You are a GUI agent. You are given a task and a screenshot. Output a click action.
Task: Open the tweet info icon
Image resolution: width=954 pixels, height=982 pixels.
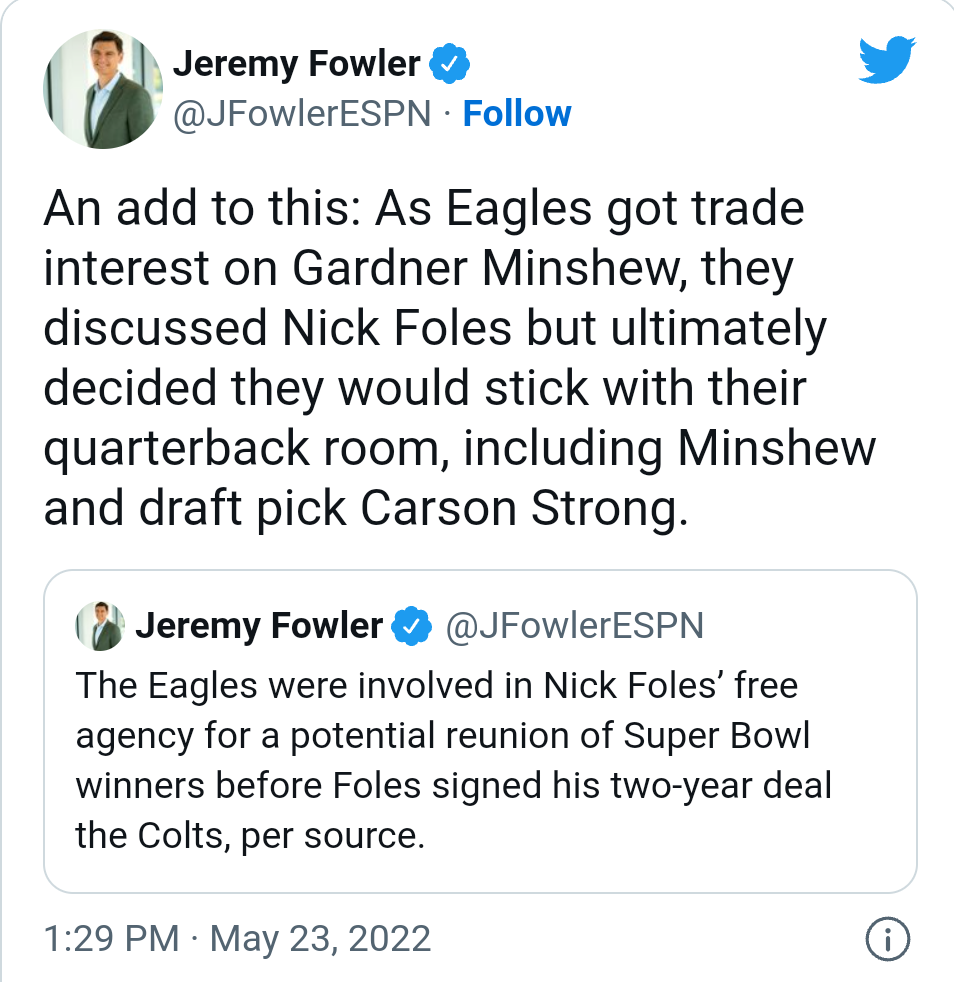[x=886, y=939]
